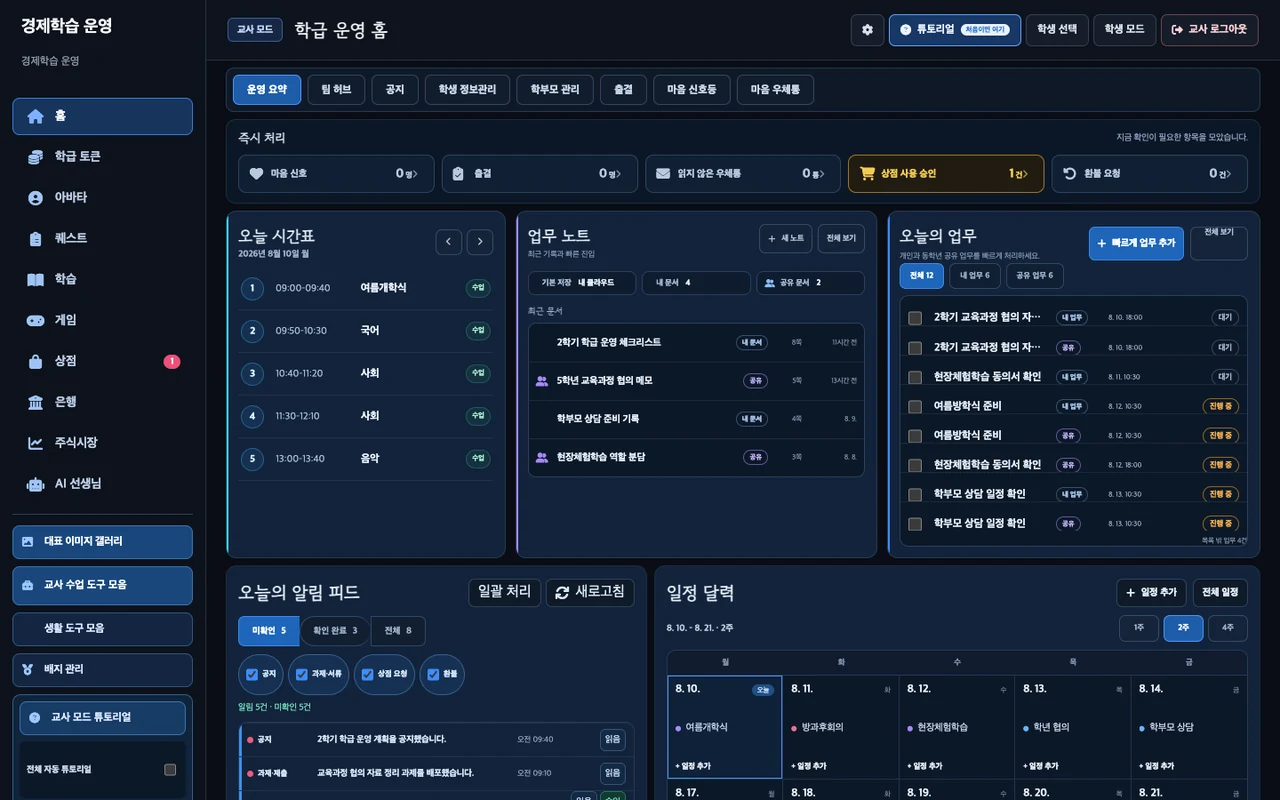1280x800 pixels.
Task: Click 빠르게 업무 추가 plus button
Action: click(1136, 244)
